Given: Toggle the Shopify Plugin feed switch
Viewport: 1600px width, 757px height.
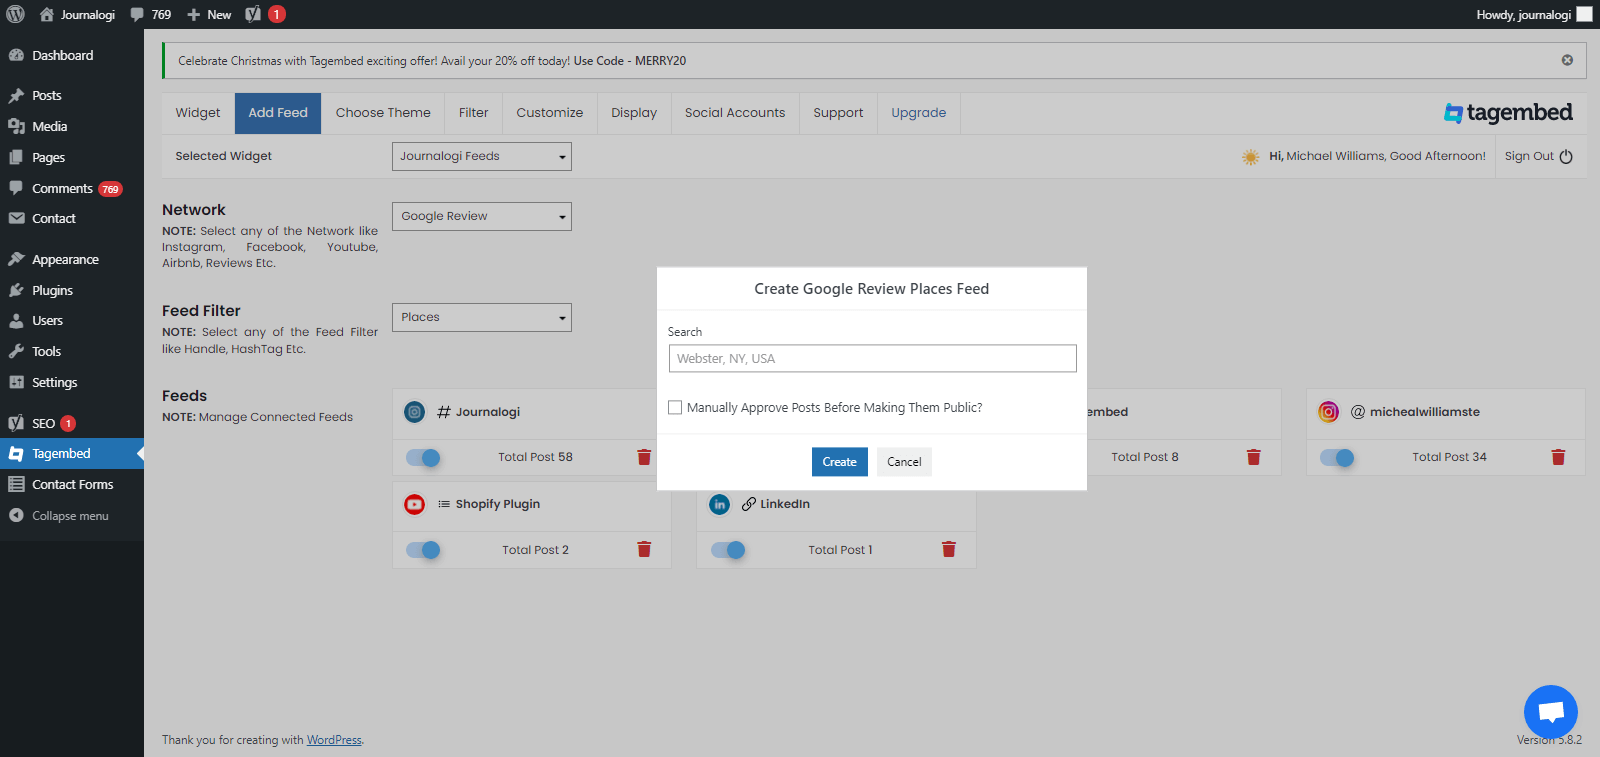Looking at the screenshot, I should coord(423,549).
